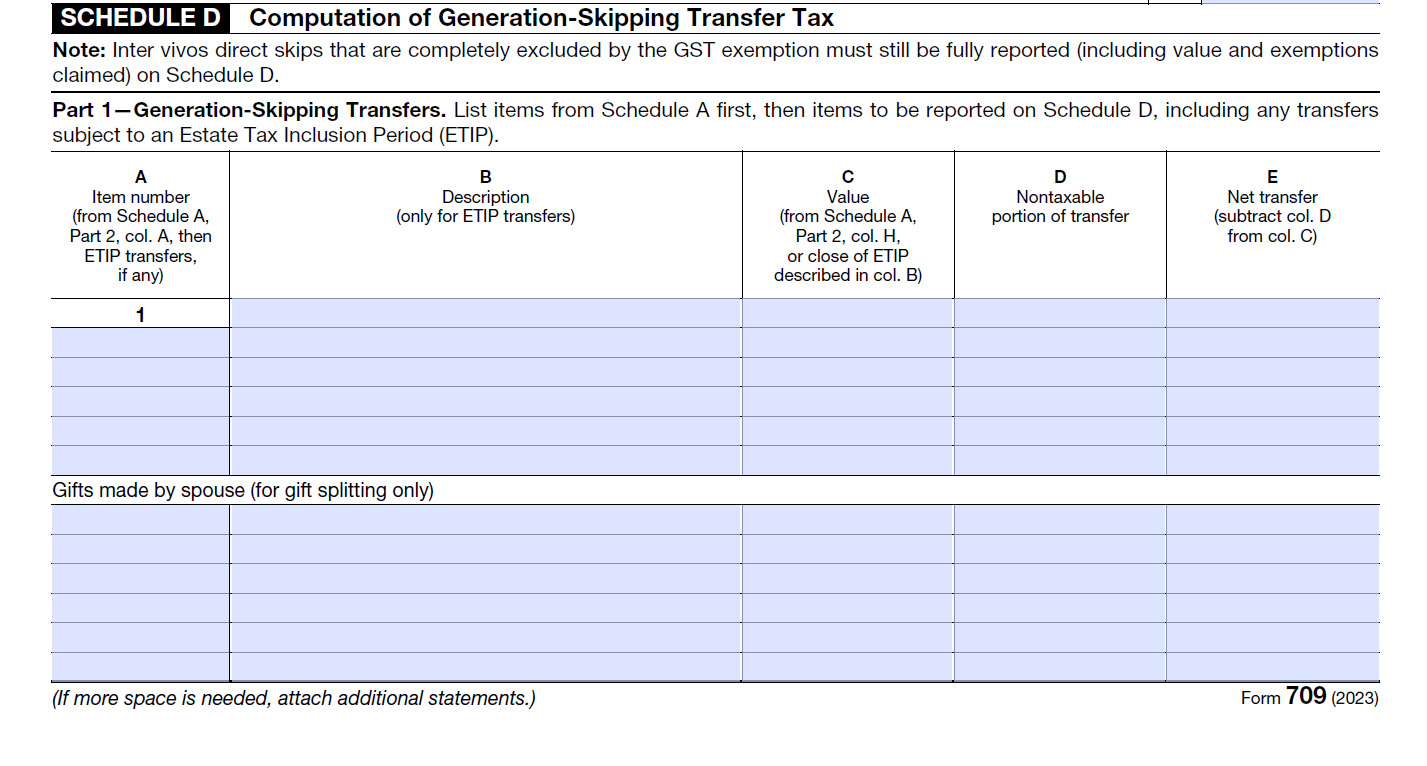Viewport: 1427px width, 766px height.
Task: Click first Item number cell under spouse section
Action: 139,520
